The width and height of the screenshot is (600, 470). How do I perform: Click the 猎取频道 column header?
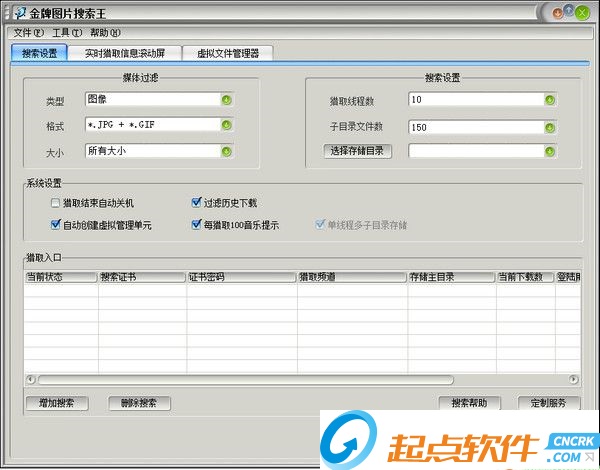pos(352,277)
